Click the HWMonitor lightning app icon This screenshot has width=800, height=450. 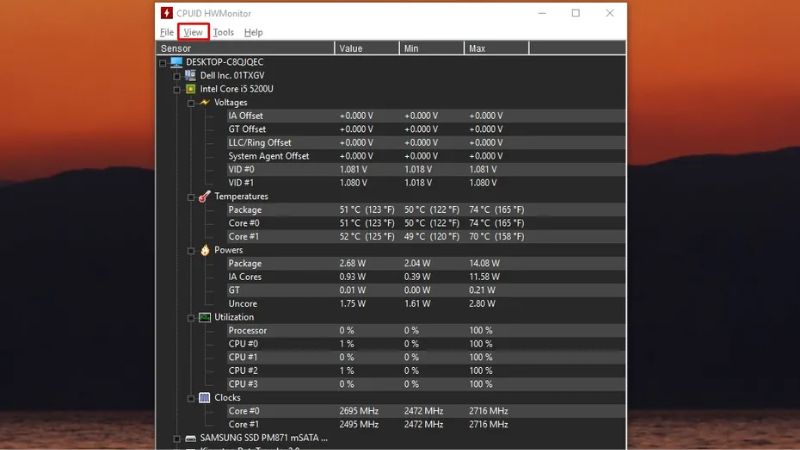click(166, 13)
